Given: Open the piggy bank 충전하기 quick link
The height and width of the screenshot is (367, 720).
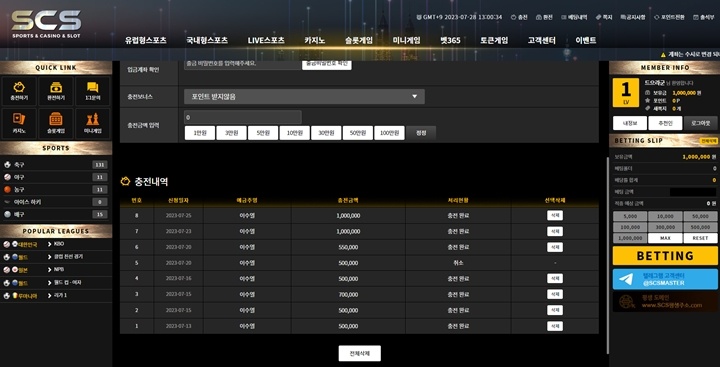Looking at the screenshot, I should (19, 91).
